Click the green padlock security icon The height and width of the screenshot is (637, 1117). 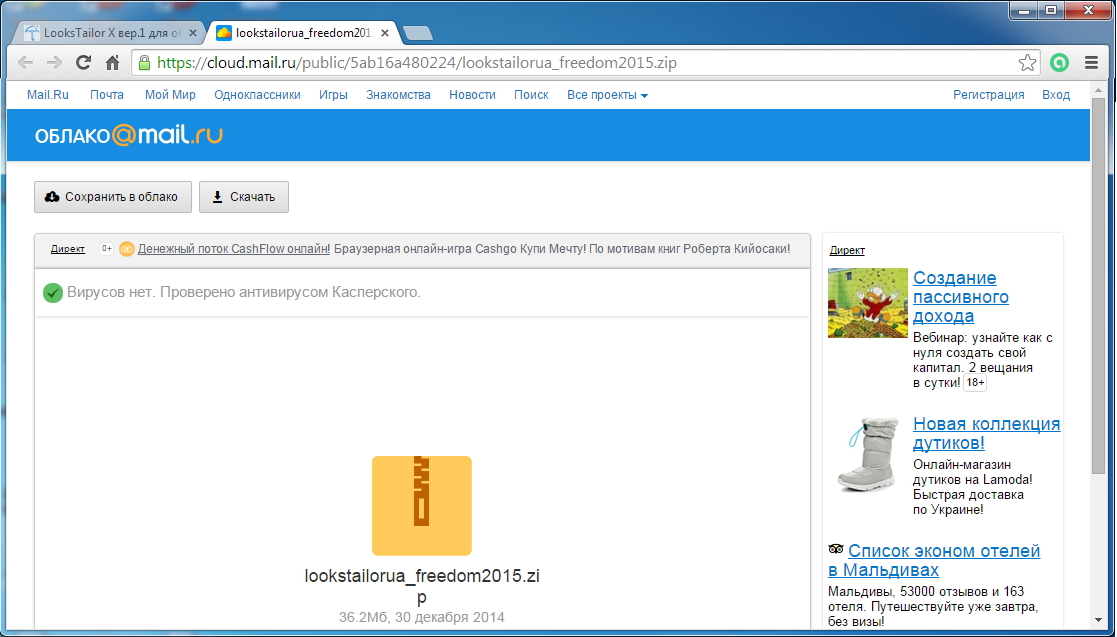(x=145, y=63)
